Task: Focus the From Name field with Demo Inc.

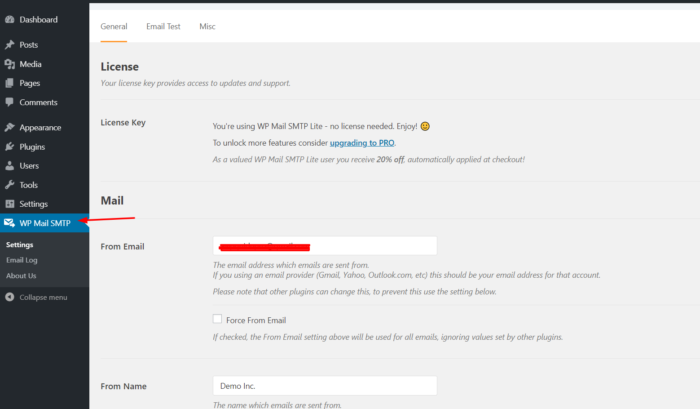Action: click(x=325, y=386)
